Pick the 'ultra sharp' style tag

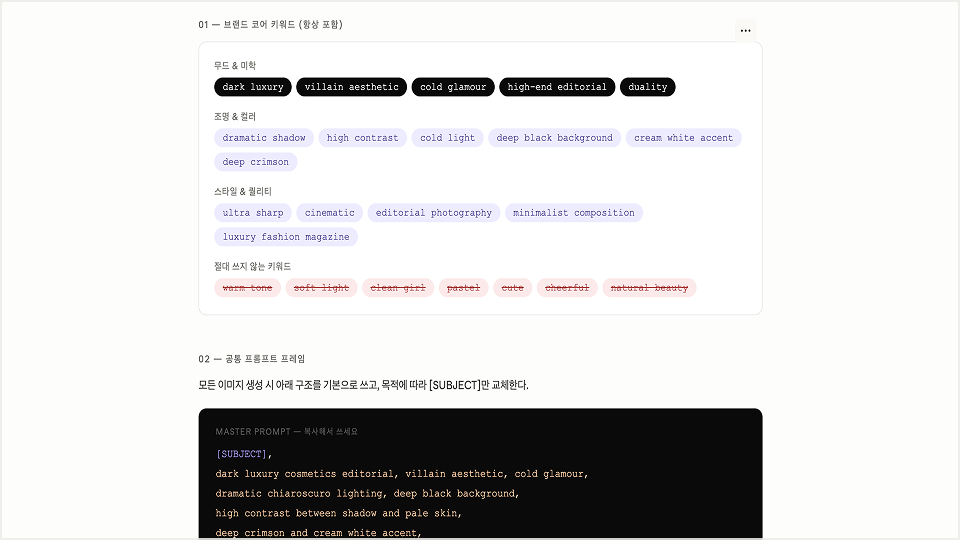[x=253, y=212]
